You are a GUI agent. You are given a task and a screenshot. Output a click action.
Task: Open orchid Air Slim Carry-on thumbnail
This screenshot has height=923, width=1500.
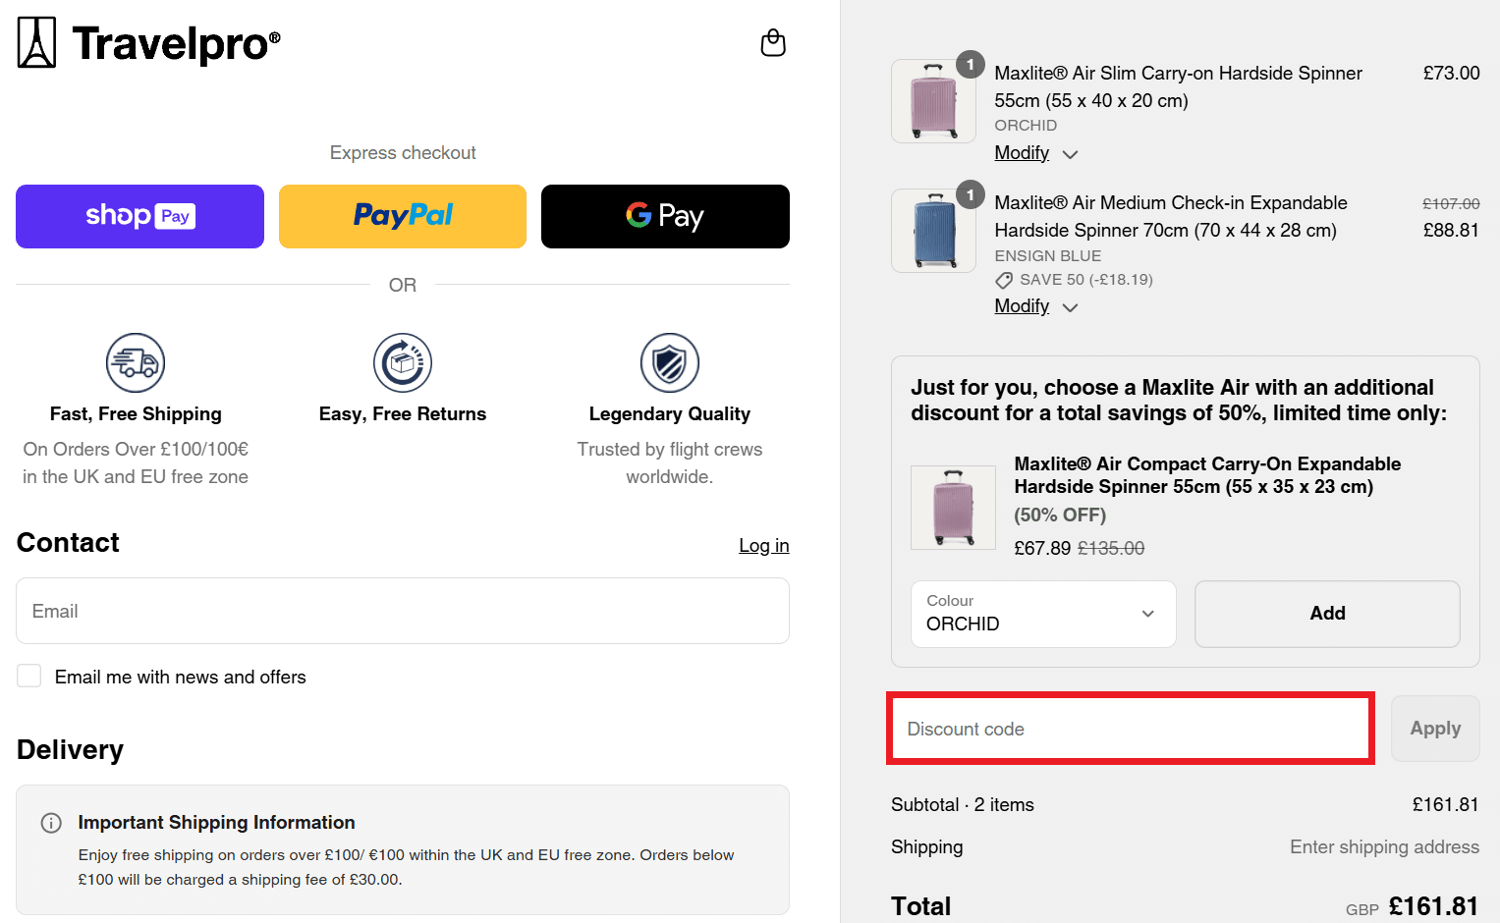933,101
